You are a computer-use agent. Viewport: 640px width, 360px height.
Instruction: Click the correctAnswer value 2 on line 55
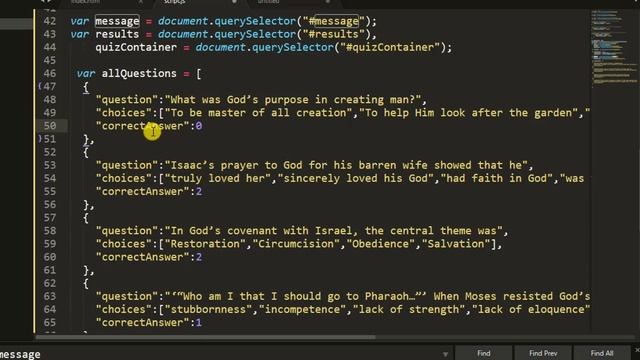click(x=199, y=191)
